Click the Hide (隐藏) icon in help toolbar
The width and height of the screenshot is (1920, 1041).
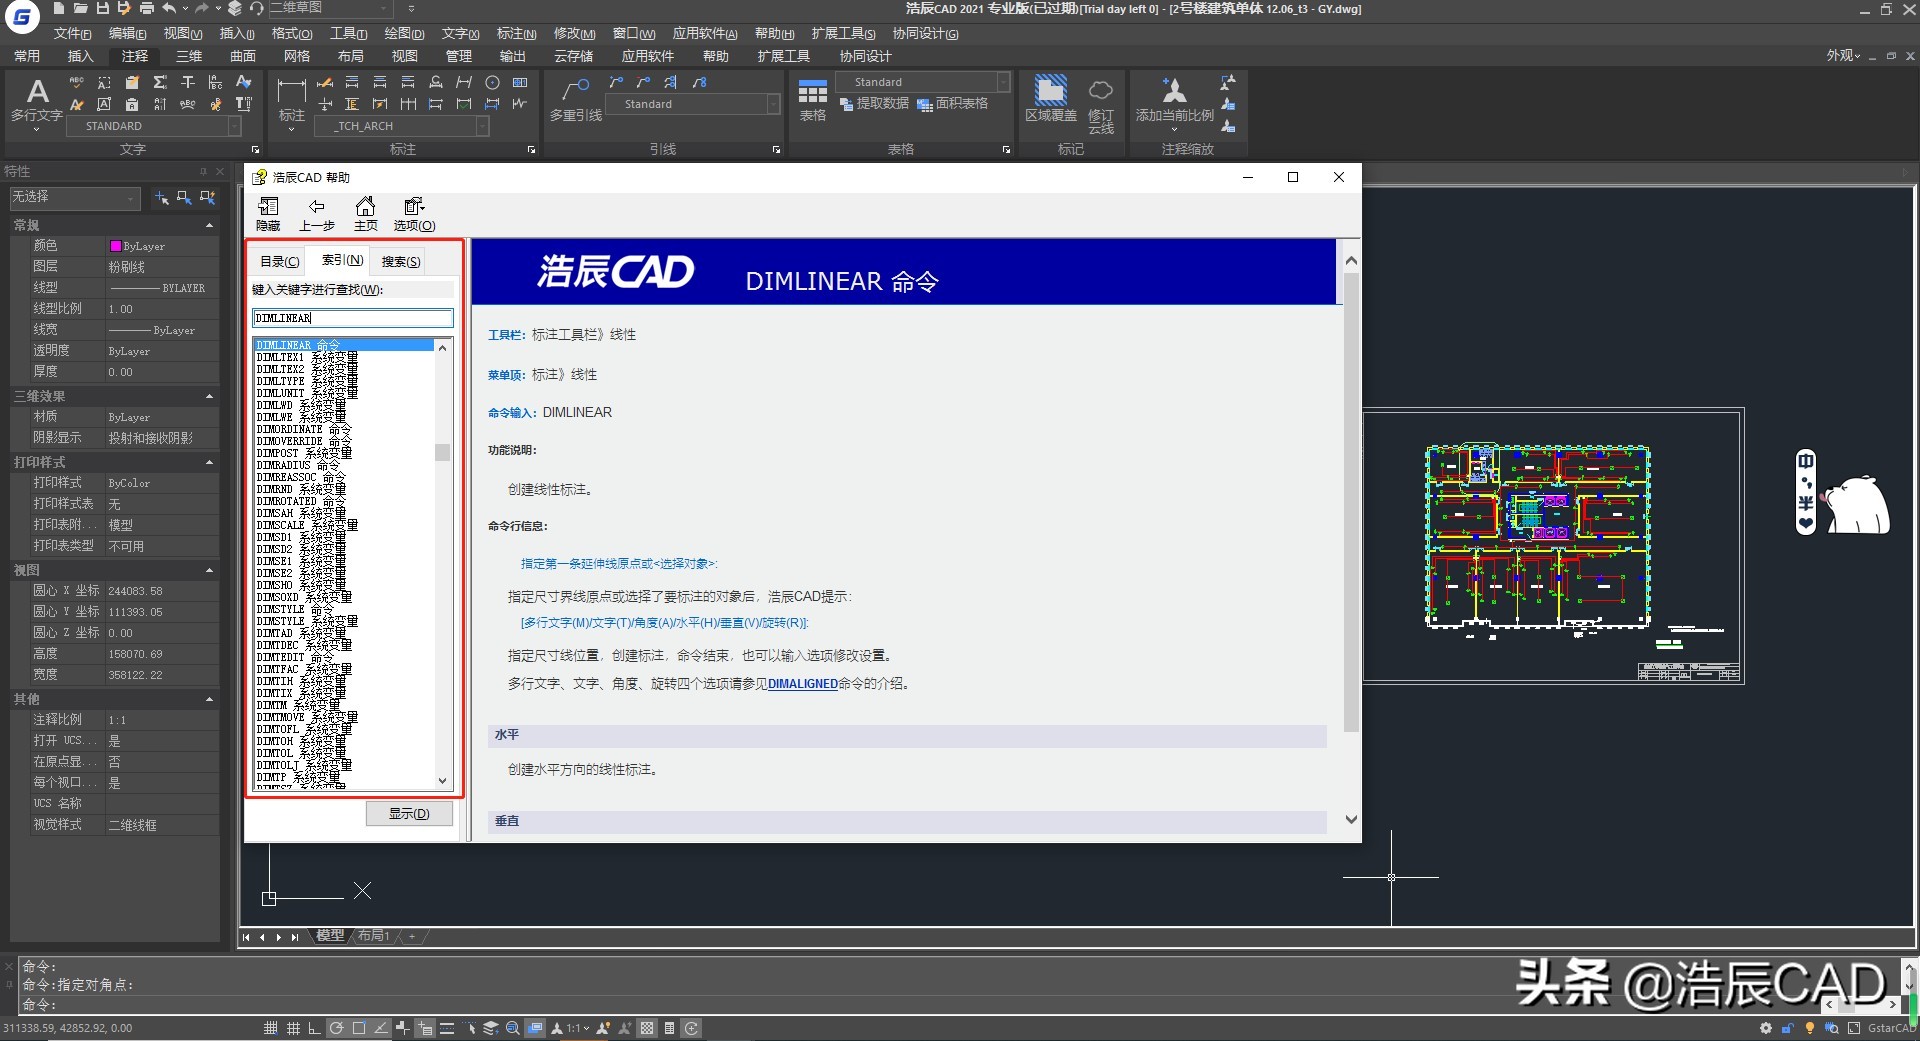click(x=268, y=213)
